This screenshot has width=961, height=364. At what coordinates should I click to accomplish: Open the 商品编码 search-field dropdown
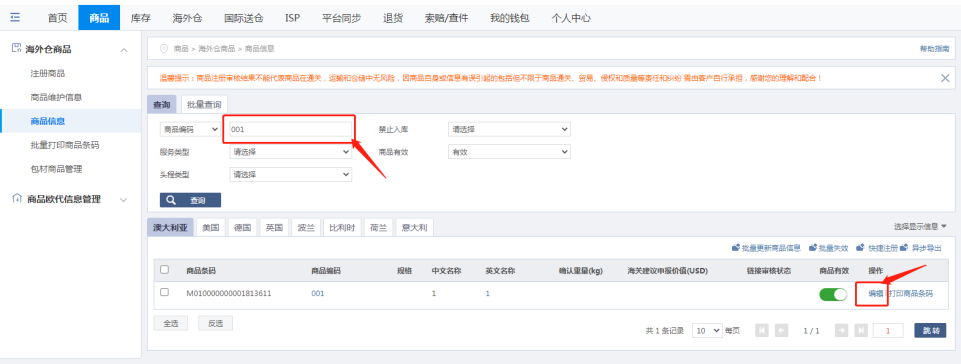pos(190,129)
